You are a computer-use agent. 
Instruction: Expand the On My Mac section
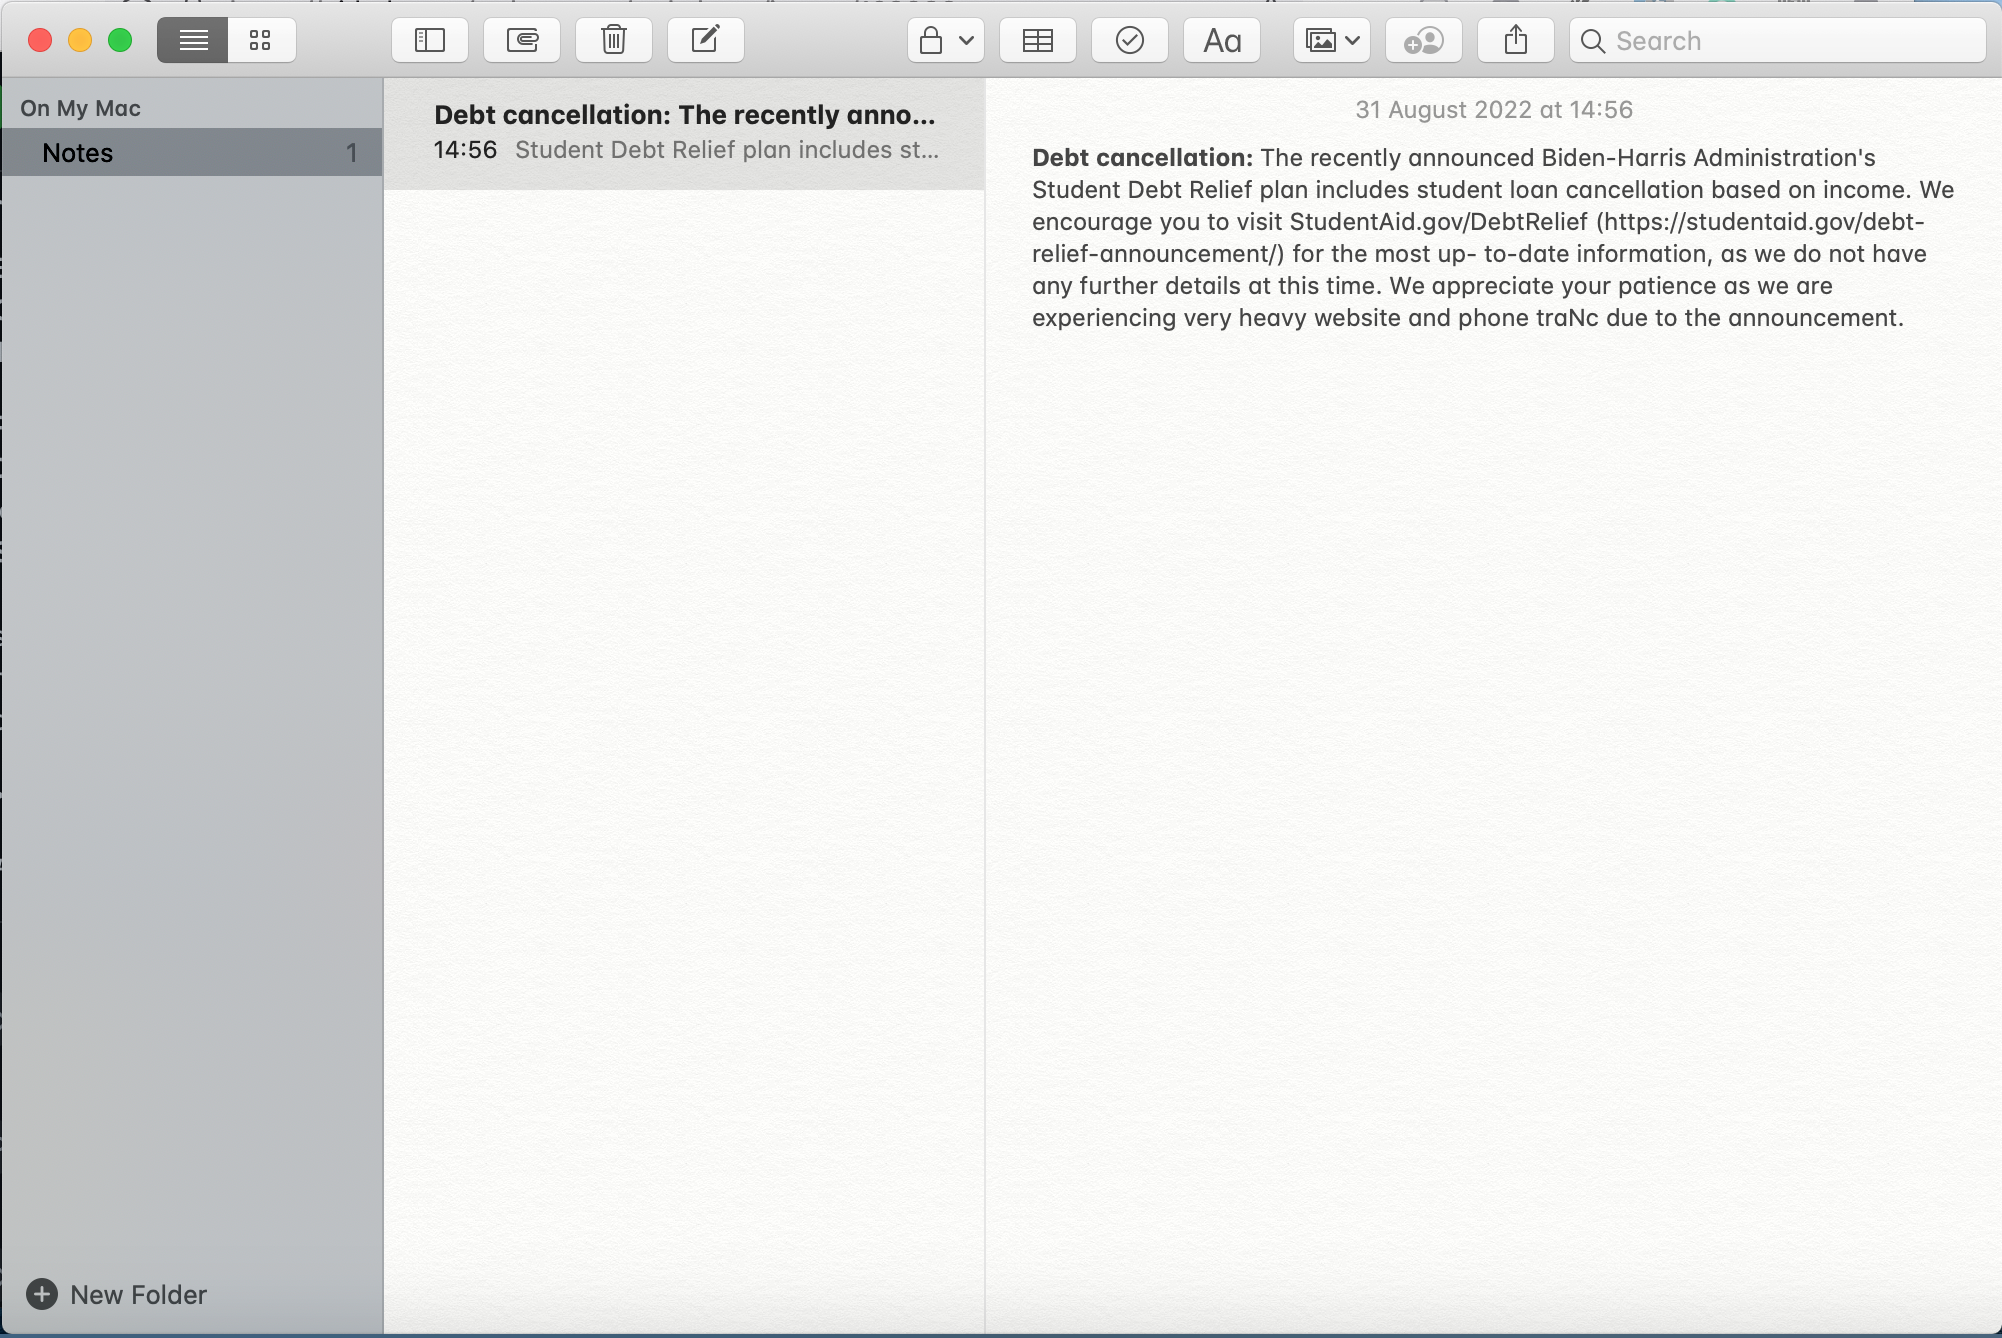pyautogui.click(x=82, y=107)
